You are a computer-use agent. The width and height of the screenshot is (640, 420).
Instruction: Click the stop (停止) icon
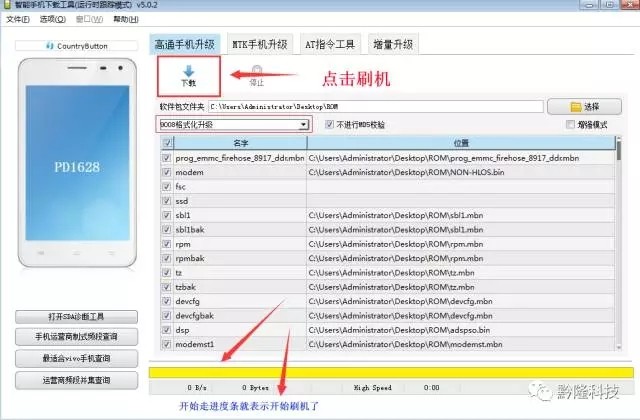coord(257,71)
